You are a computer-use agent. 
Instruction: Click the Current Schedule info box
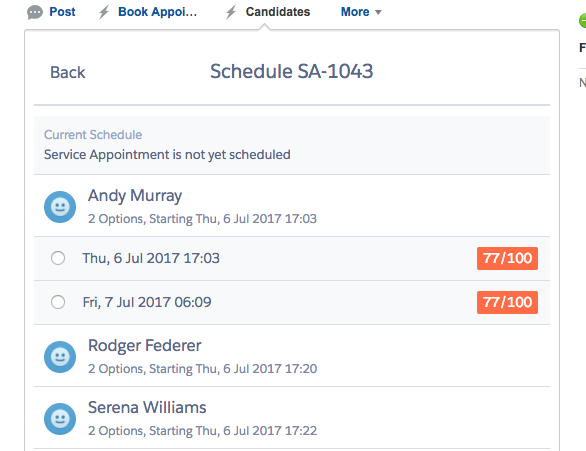pyautogui.click(x=292, y=145)
